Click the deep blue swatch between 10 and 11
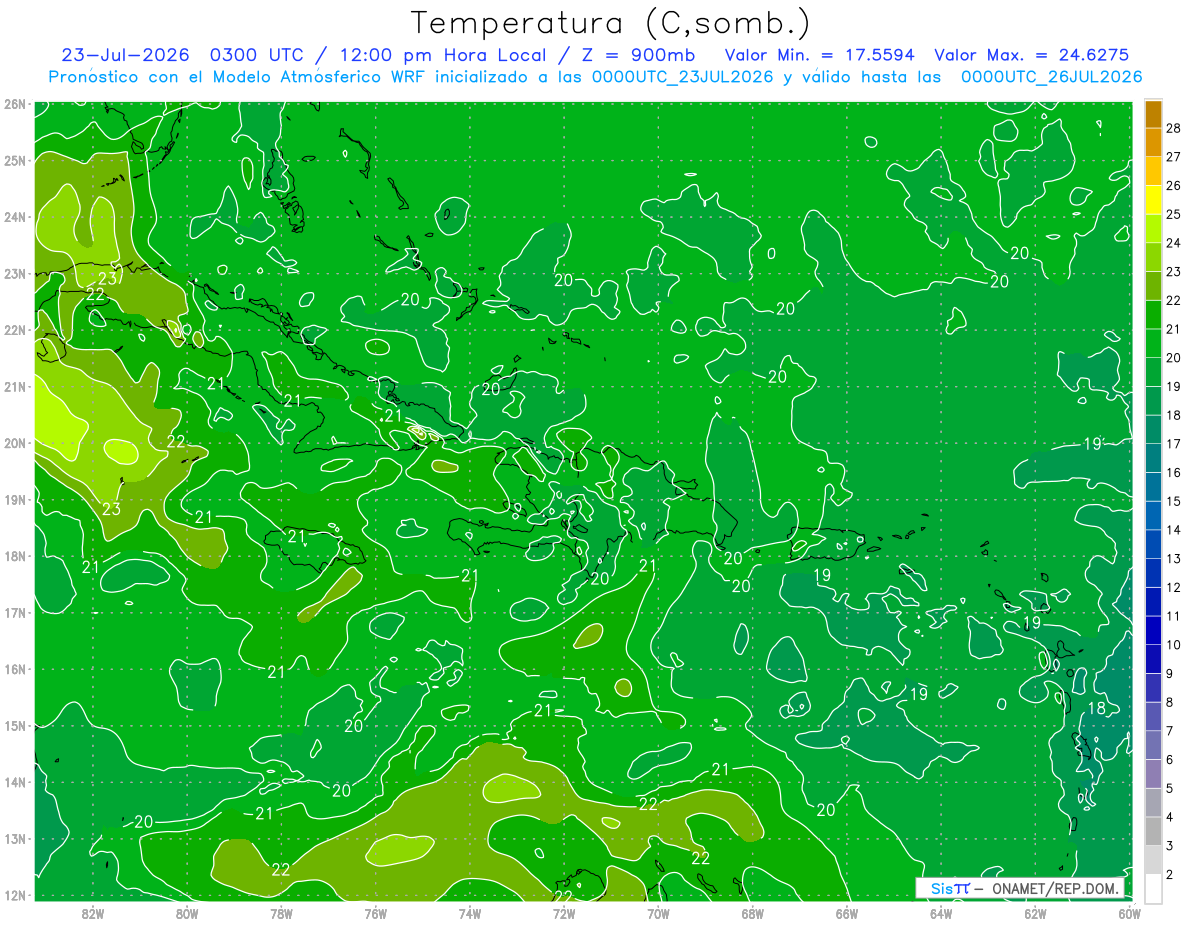This screenshot has height=927, width=1200. 1153,630
